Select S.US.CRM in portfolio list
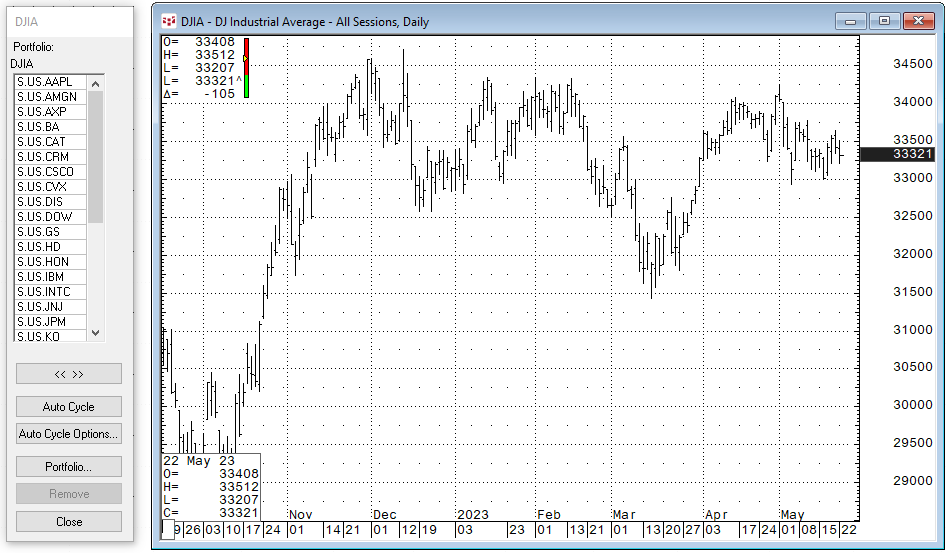This screenshot has width=948, height=553. pyautogui.click(x=51, y=157)
